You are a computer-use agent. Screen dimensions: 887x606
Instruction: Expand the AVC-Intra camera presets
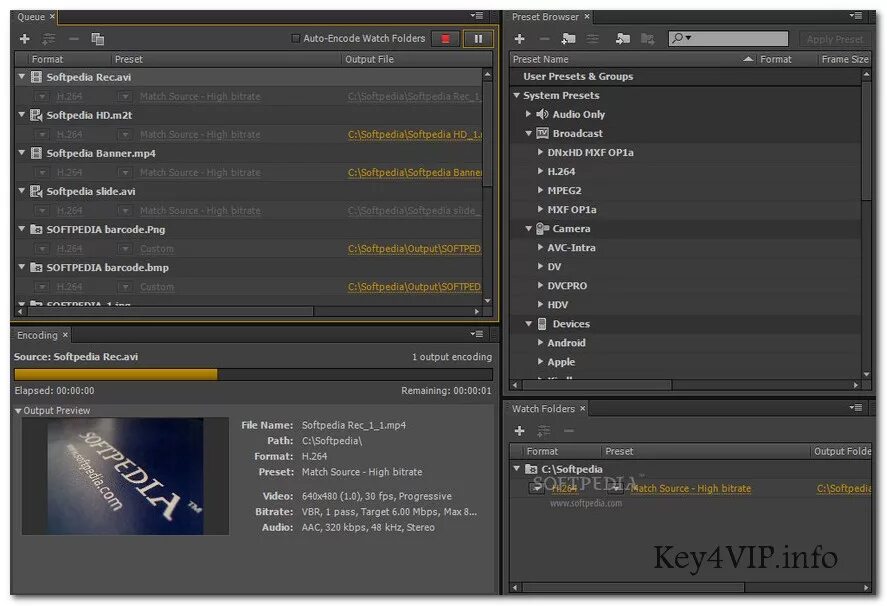point(540,247)
